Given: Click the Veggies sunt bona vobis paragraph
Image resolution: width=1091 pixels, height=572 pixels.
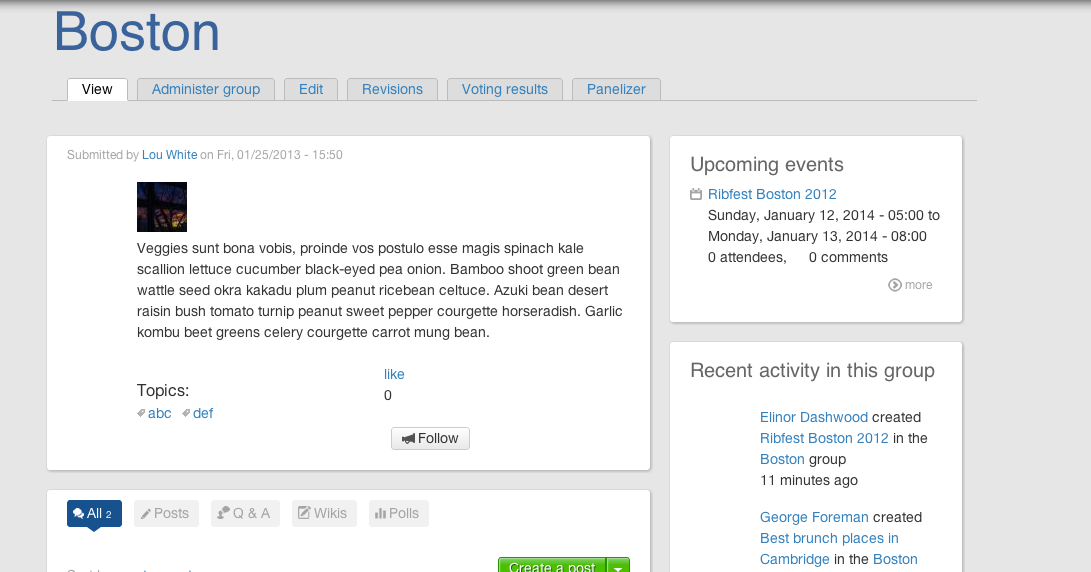Looking at the screenshot, I should point(380,290).
